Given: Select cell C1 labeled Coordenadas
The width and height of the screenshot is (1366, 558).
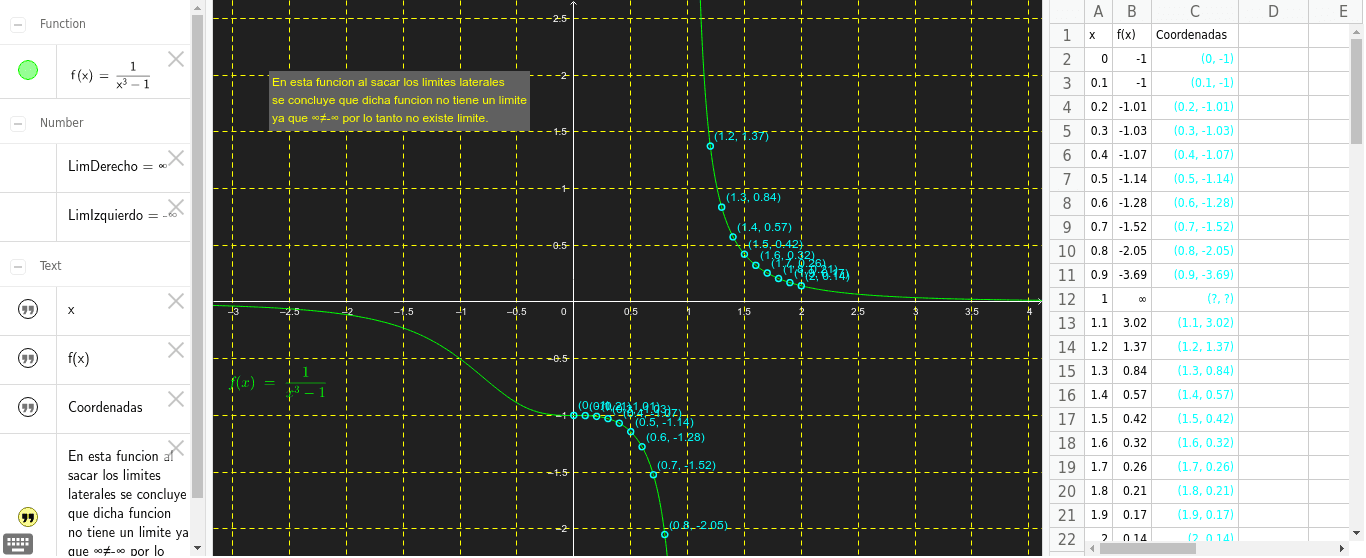Looking at the screenshot, I should pyautogui.click(x=1195, y=35).
